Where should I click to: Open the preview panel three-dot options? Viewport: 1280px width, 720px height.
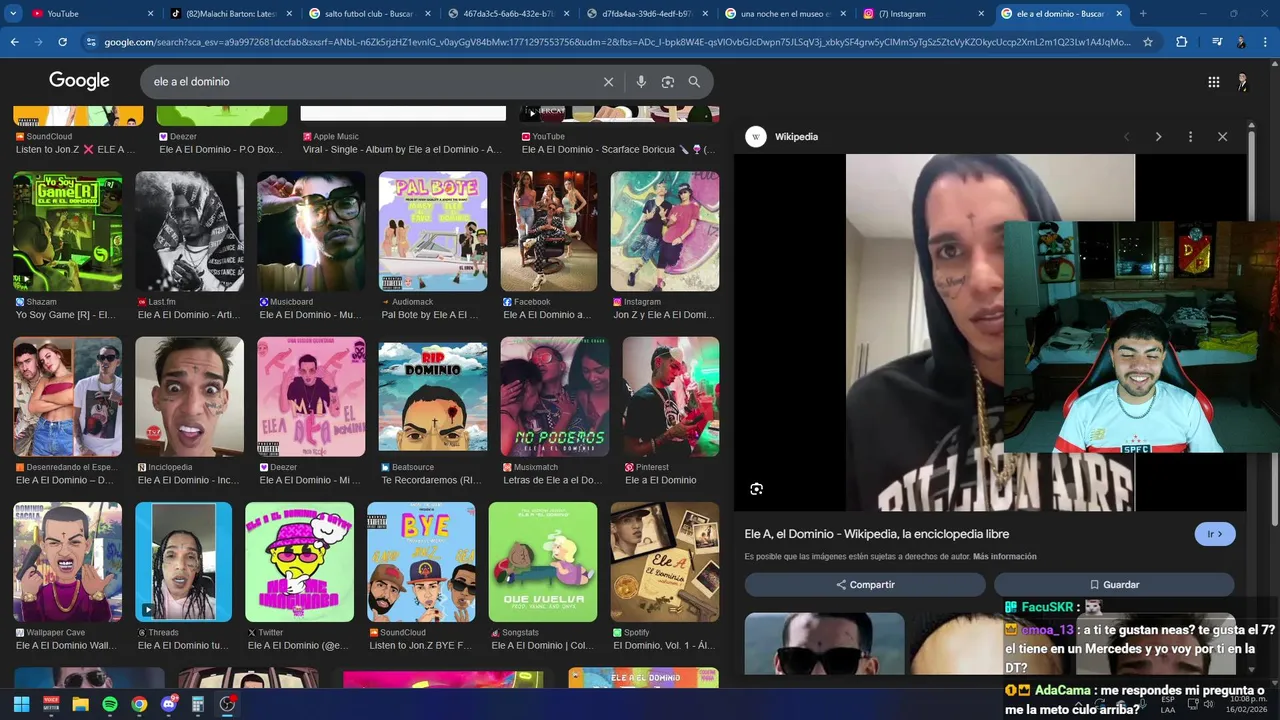[1190, 137]
